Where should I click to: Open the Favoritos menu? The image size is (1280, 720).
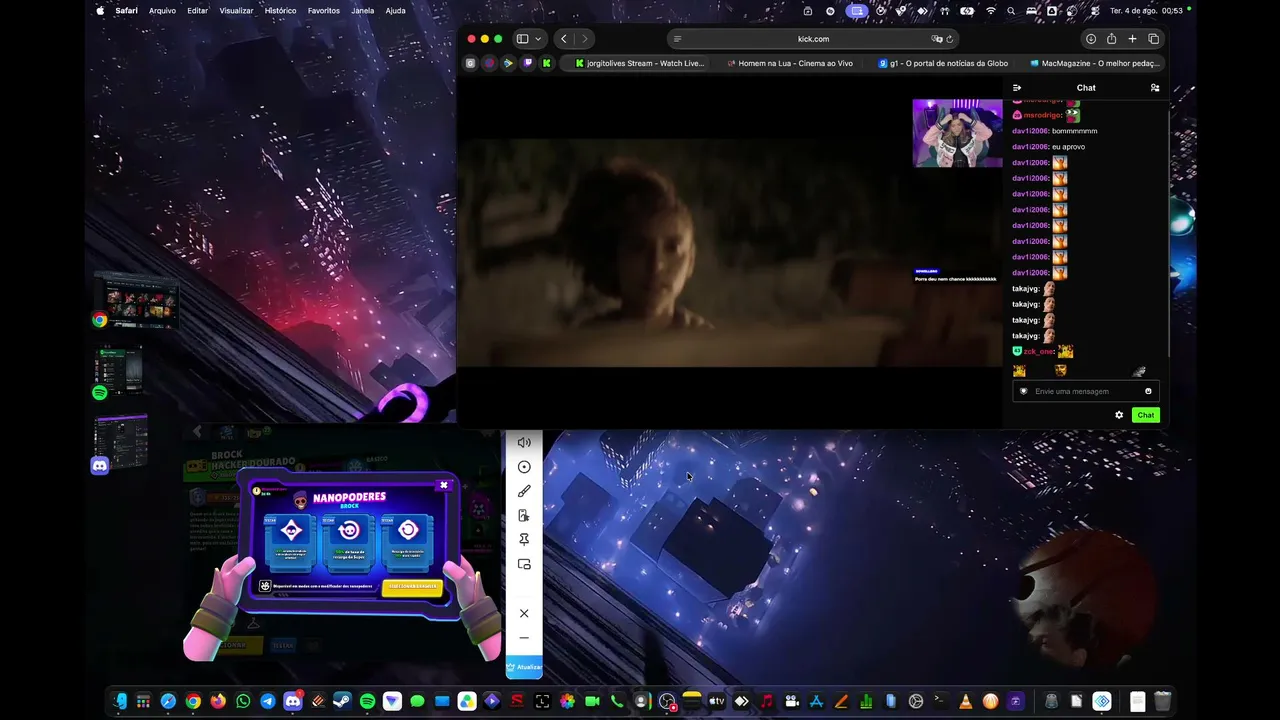click(x=324, y=11)
